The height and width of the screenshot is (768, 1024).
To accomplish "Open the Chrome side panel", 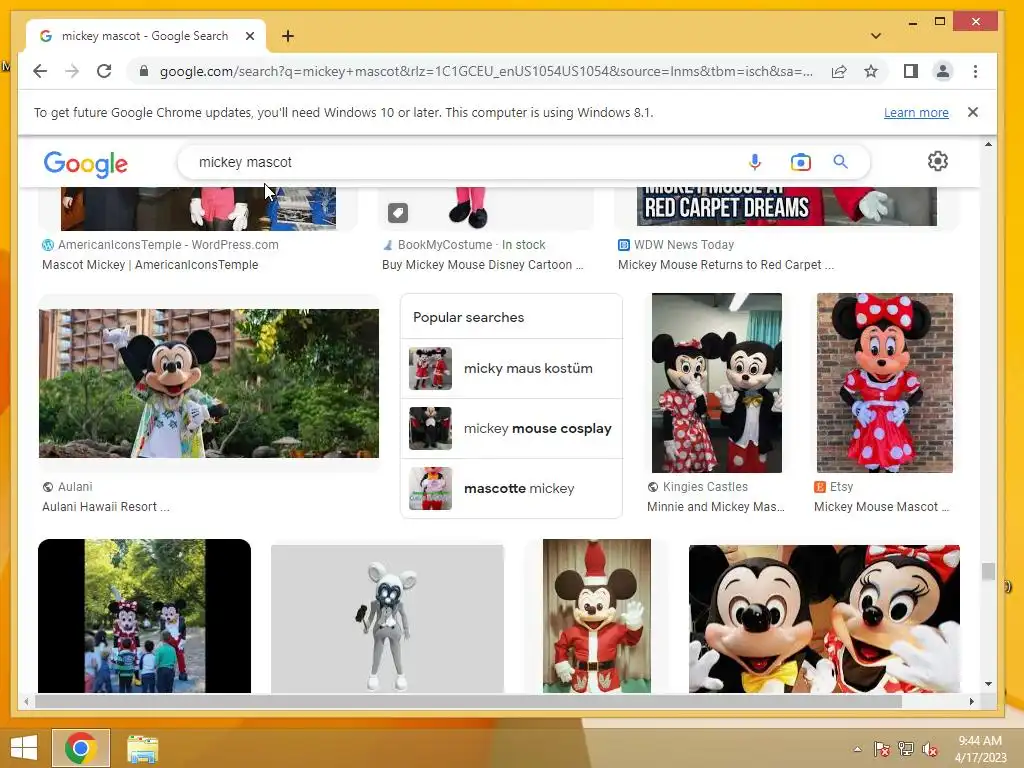I will [x=910, y=71].
